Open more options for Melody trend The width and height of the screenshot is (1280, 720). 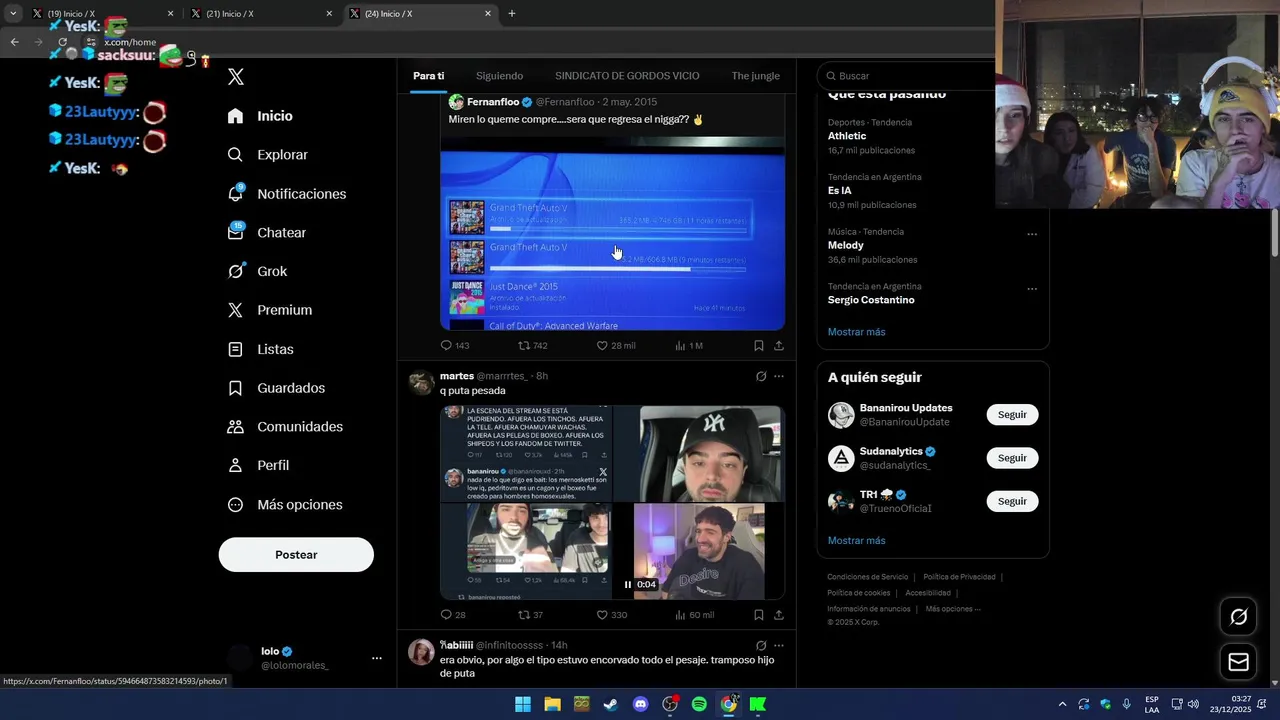1032,235
